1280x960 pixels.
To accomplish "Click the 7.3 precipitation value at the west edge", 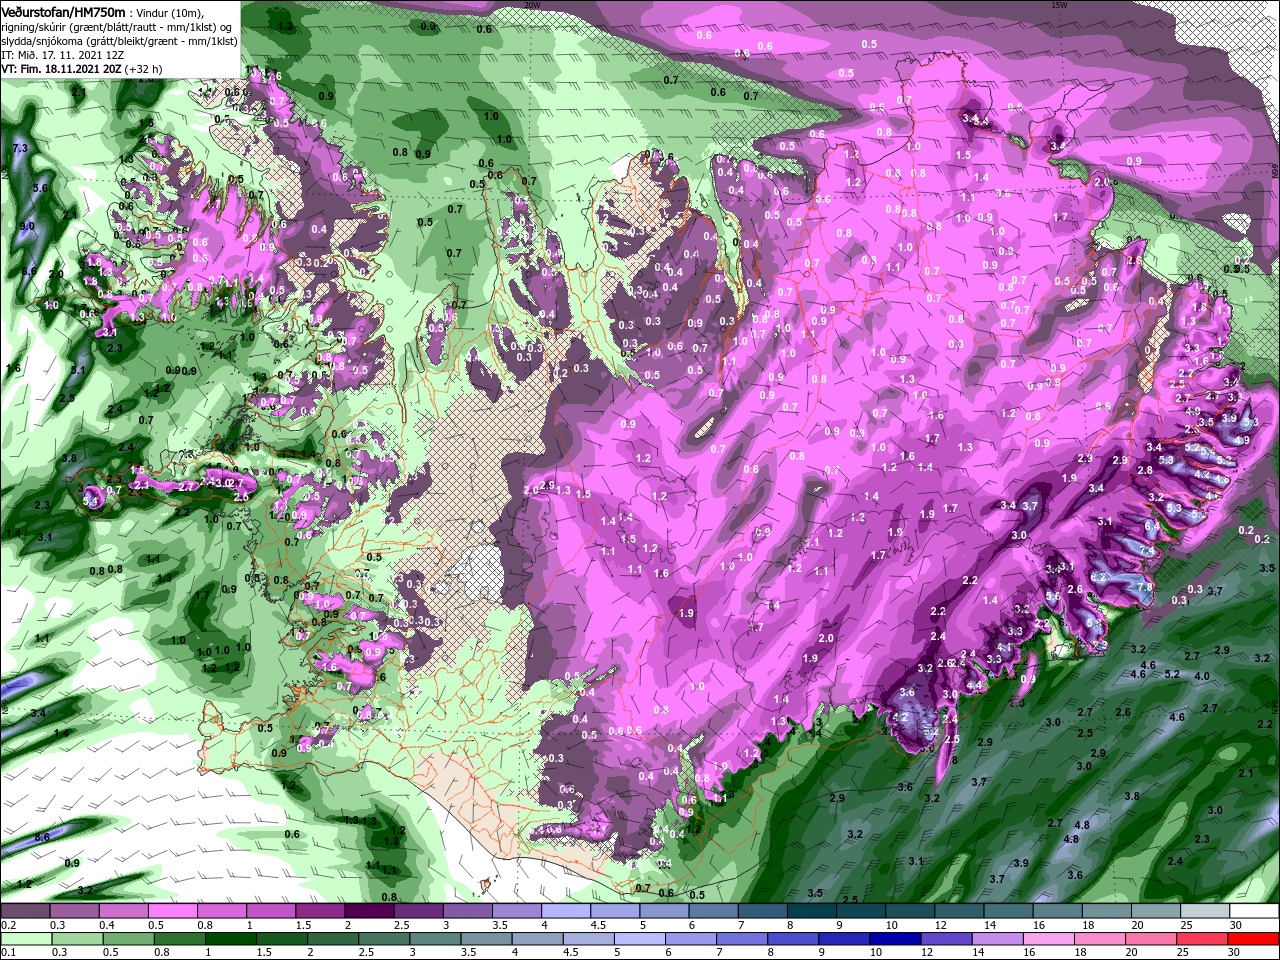I will 20,149.
